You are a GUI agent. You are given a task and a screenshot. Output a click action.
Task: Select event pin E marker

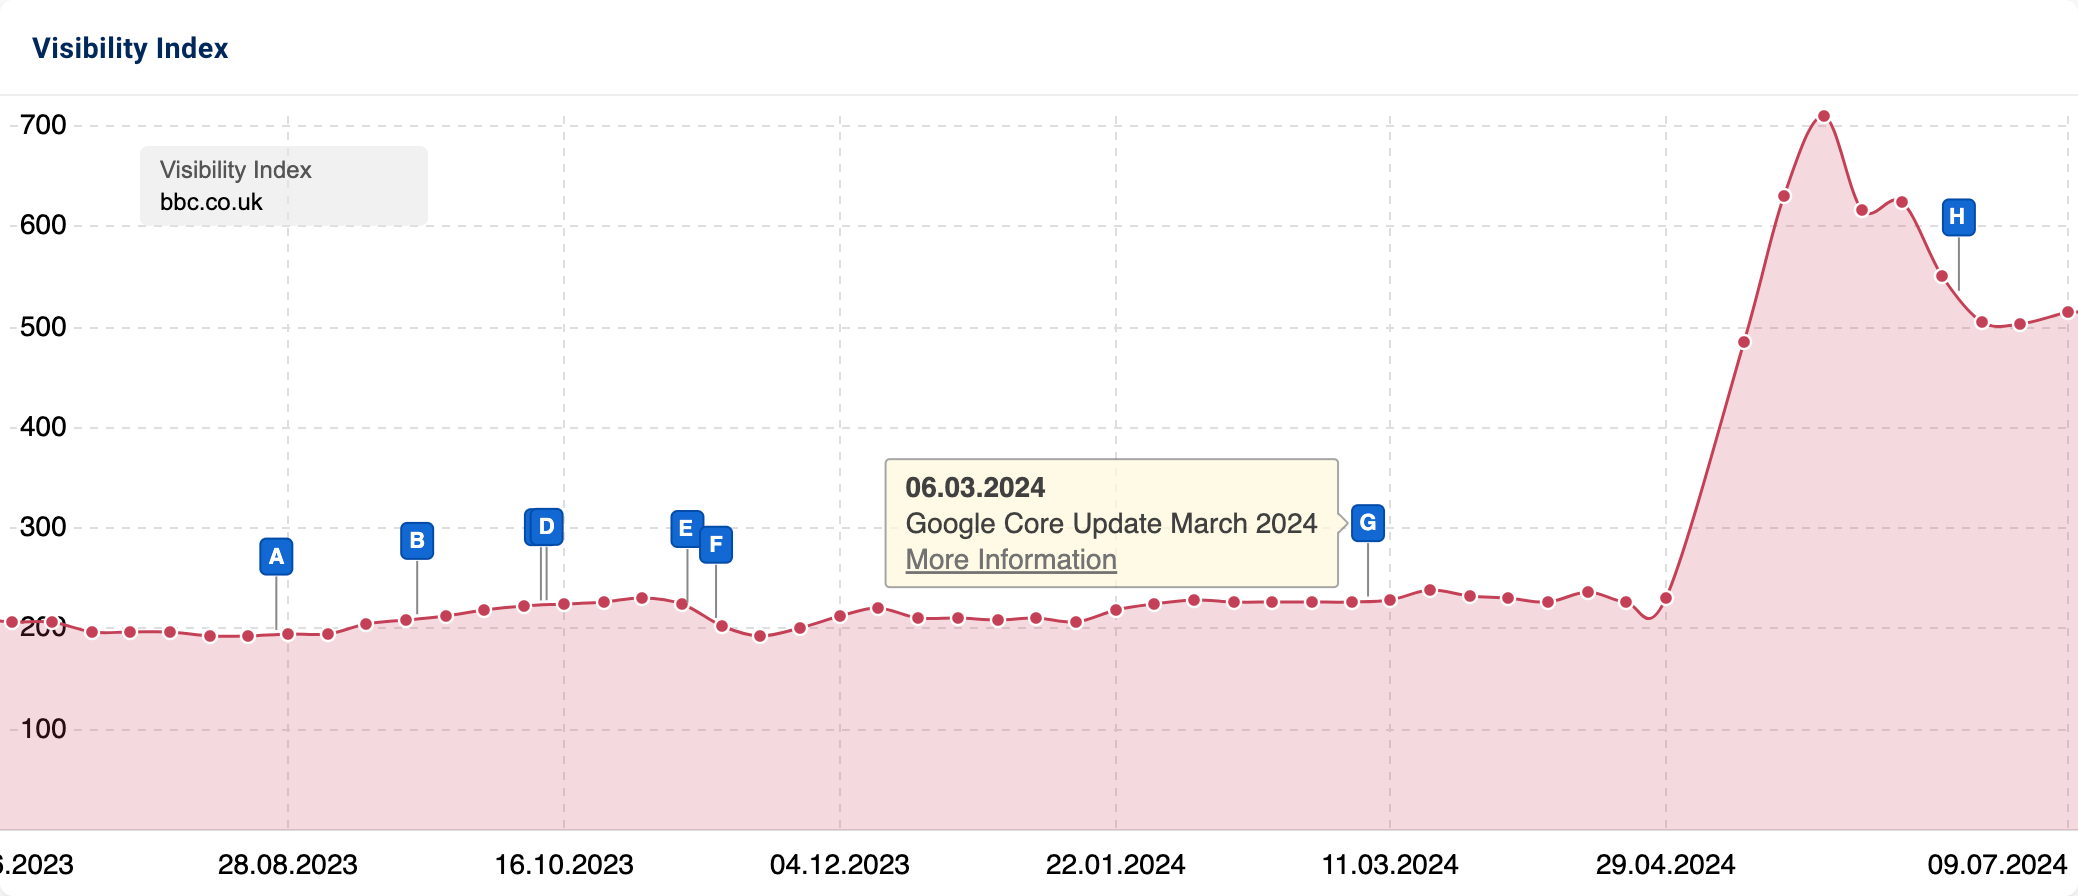[685, 529]
